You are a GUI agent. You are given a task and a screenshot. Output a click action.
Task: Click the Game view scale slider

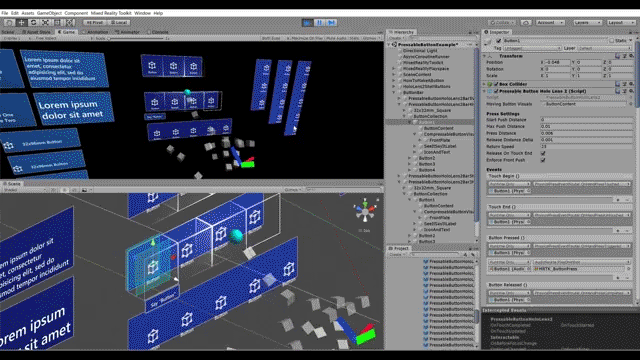pos(137,38)
